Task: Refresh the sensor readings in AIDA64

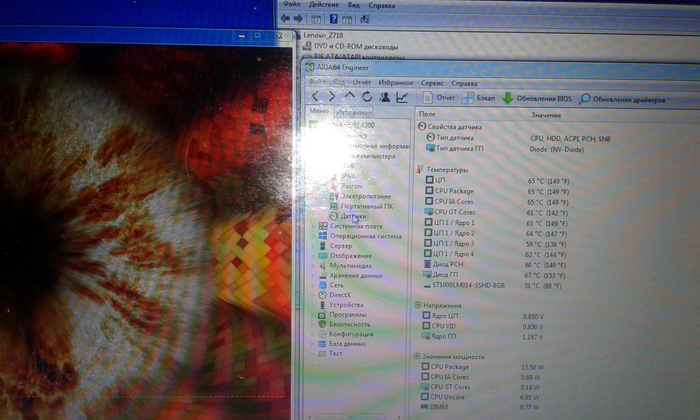Action: [367, 97]
